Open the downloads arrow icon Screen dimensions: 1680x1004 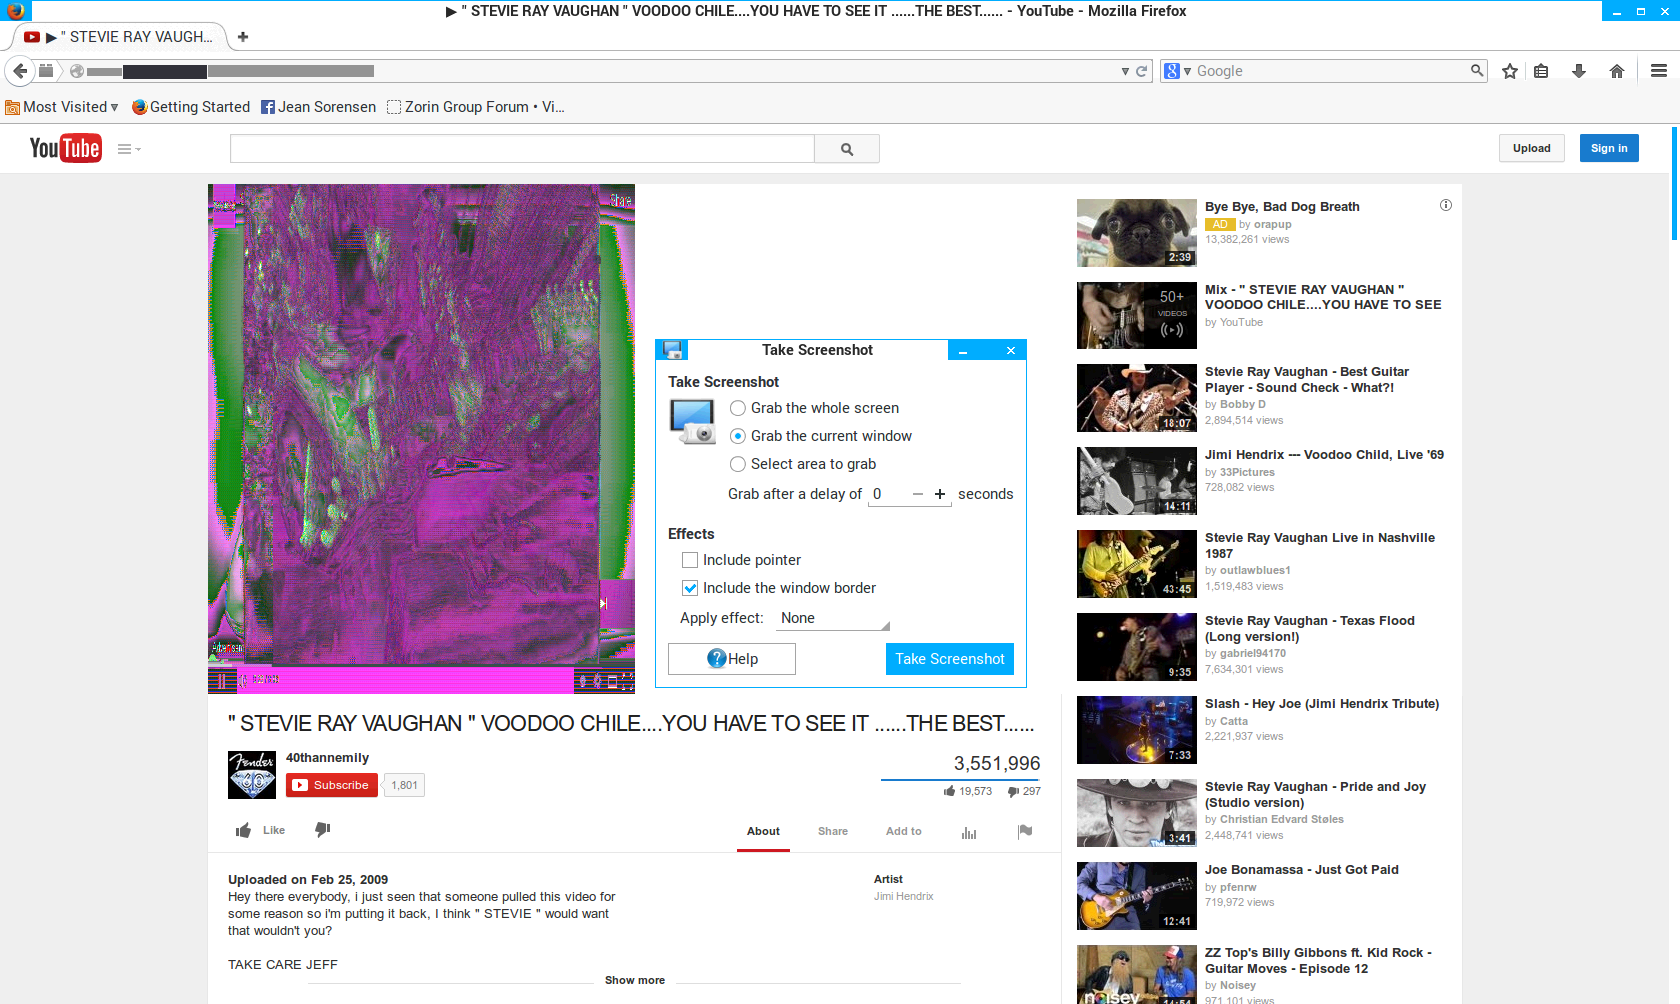pos(1579,71)
